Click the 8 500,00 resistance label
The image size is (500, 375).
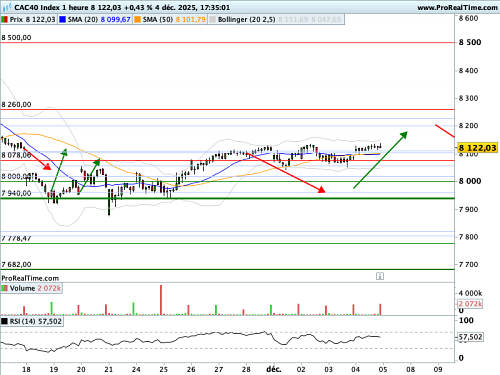[x=16, y=38]
